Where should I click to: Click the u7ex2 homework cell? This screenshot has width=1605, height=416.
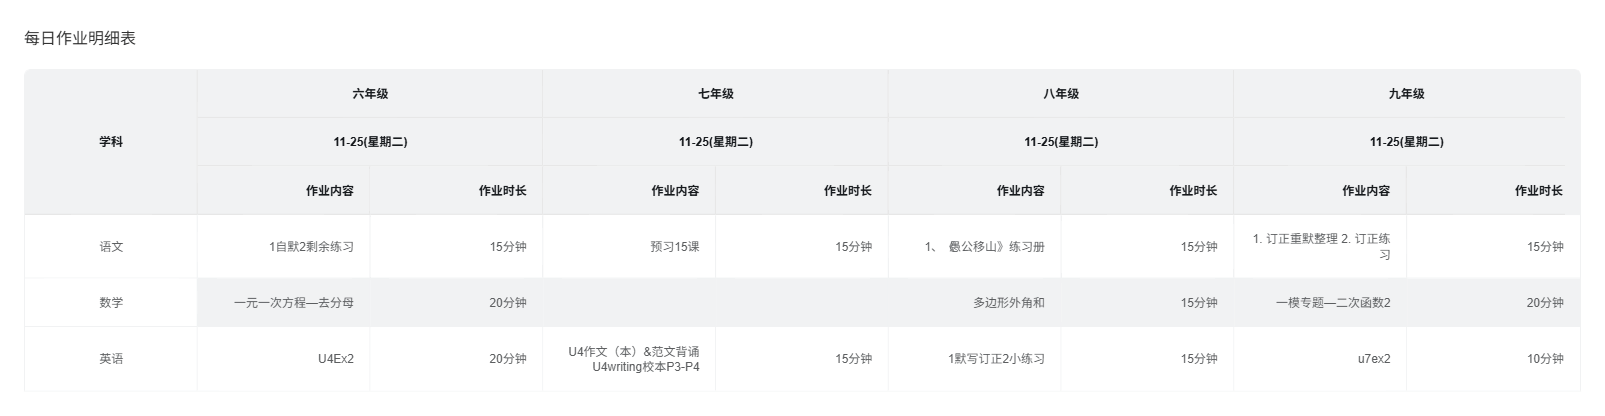(x=1373, y=359)
